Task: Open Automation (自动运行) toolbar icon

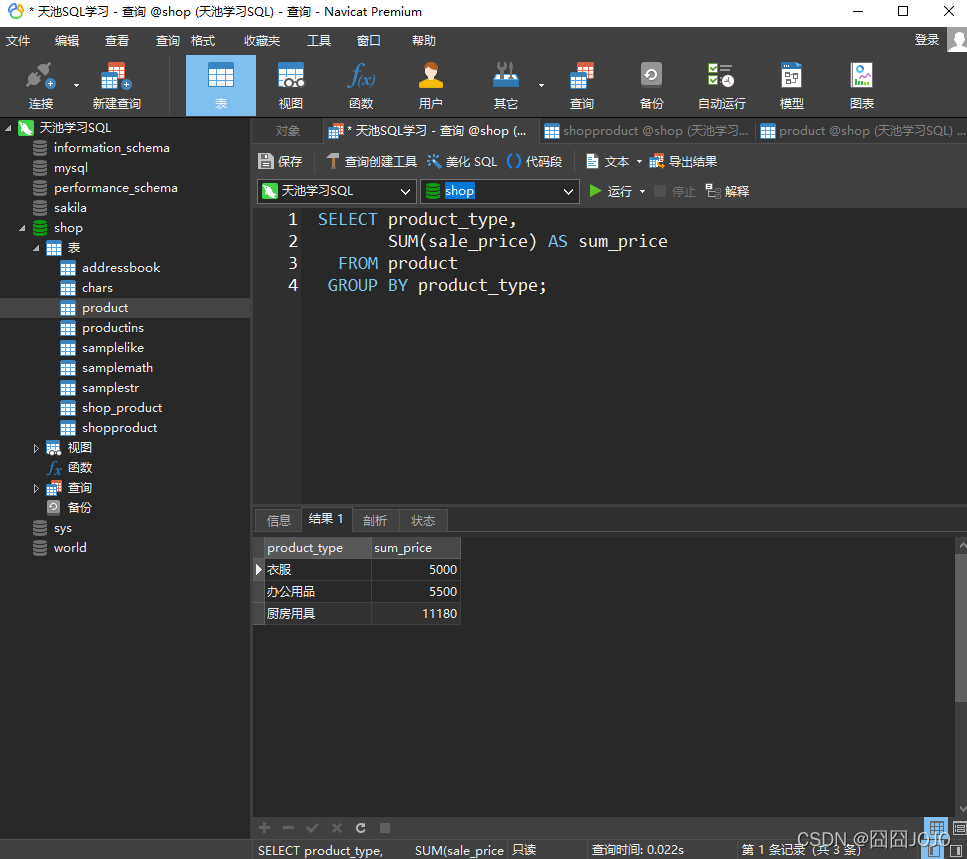Action: pos(722,85)
